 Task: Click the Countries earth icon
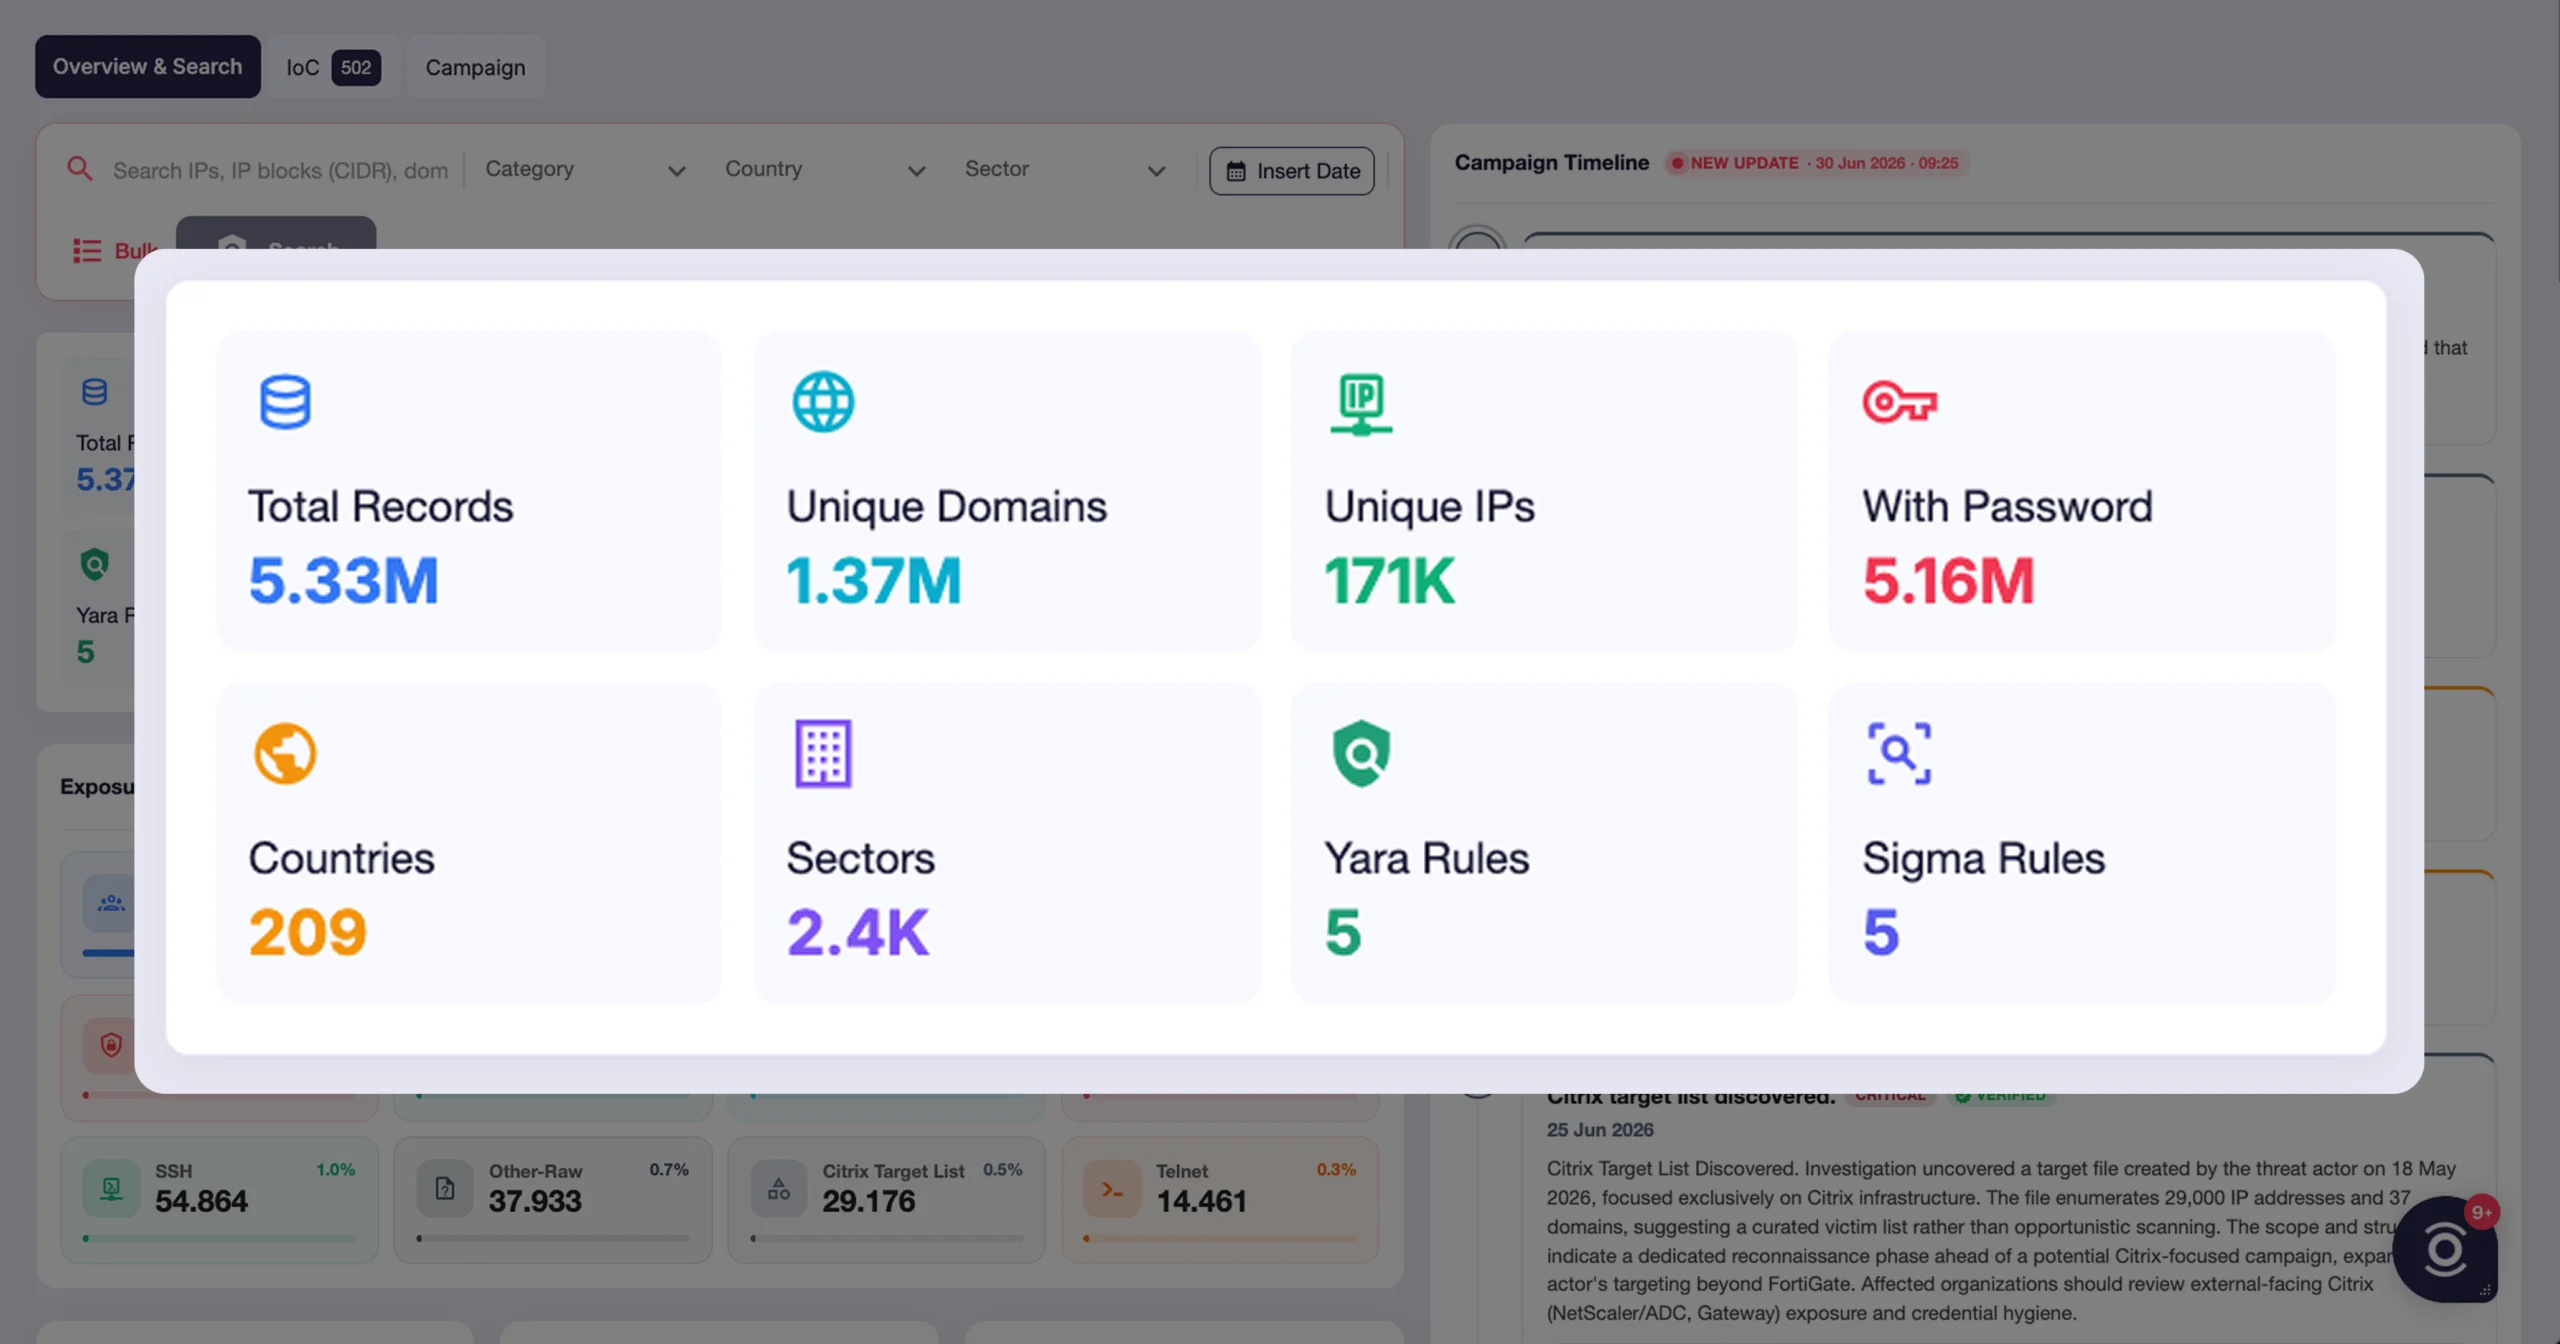coord(285,753)
